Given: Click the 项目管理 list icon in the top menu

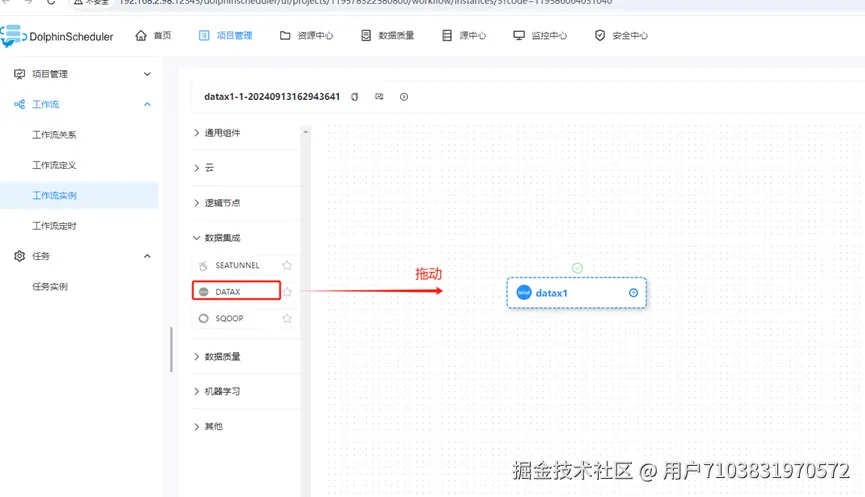Looking at the screenshot, I should tap(204, 35).
